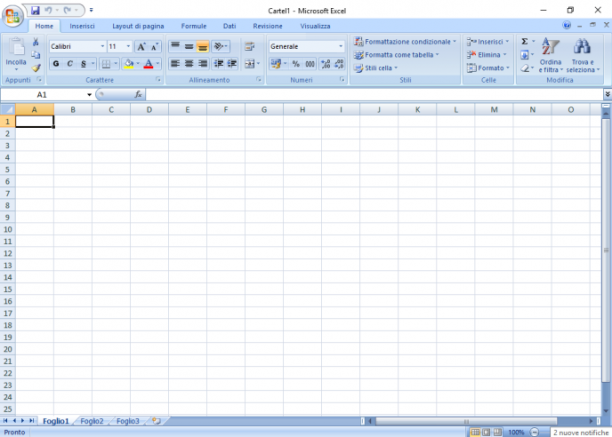Activate the Format Painter brush

36,68
